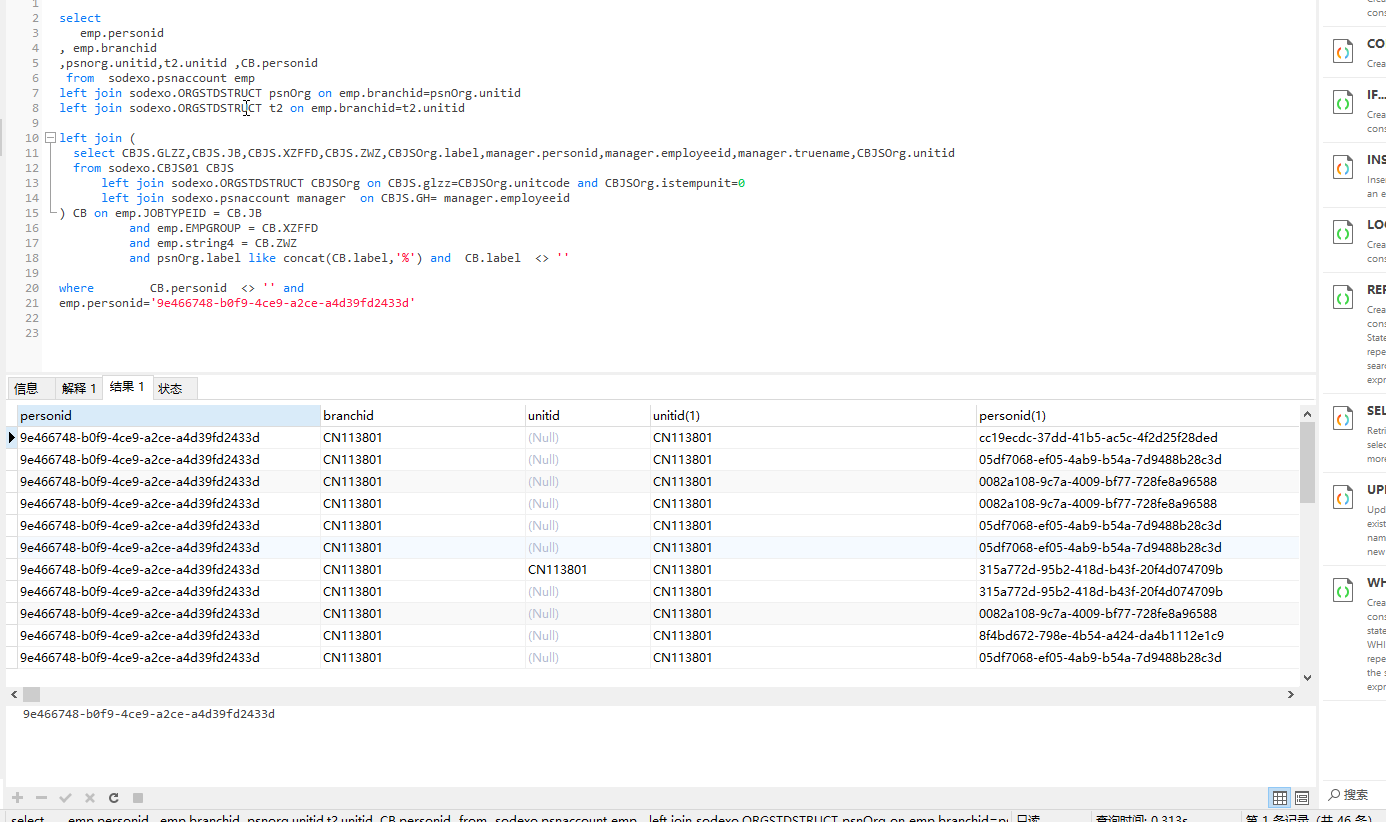The width and height of the screenshot is (1386, 822).
Task: Switch to grid view icon
Action: [x=1279, y=797]
